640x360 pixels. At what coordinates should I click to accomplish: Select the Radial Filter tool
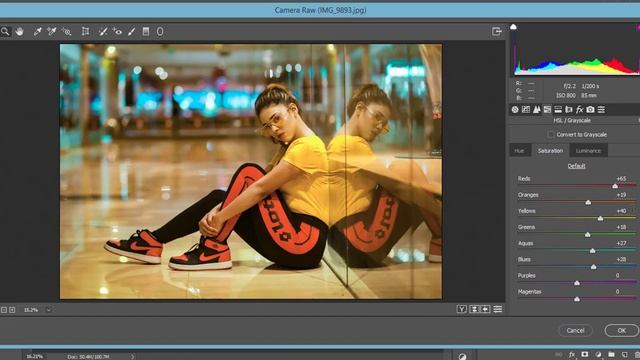pos(160,31)
